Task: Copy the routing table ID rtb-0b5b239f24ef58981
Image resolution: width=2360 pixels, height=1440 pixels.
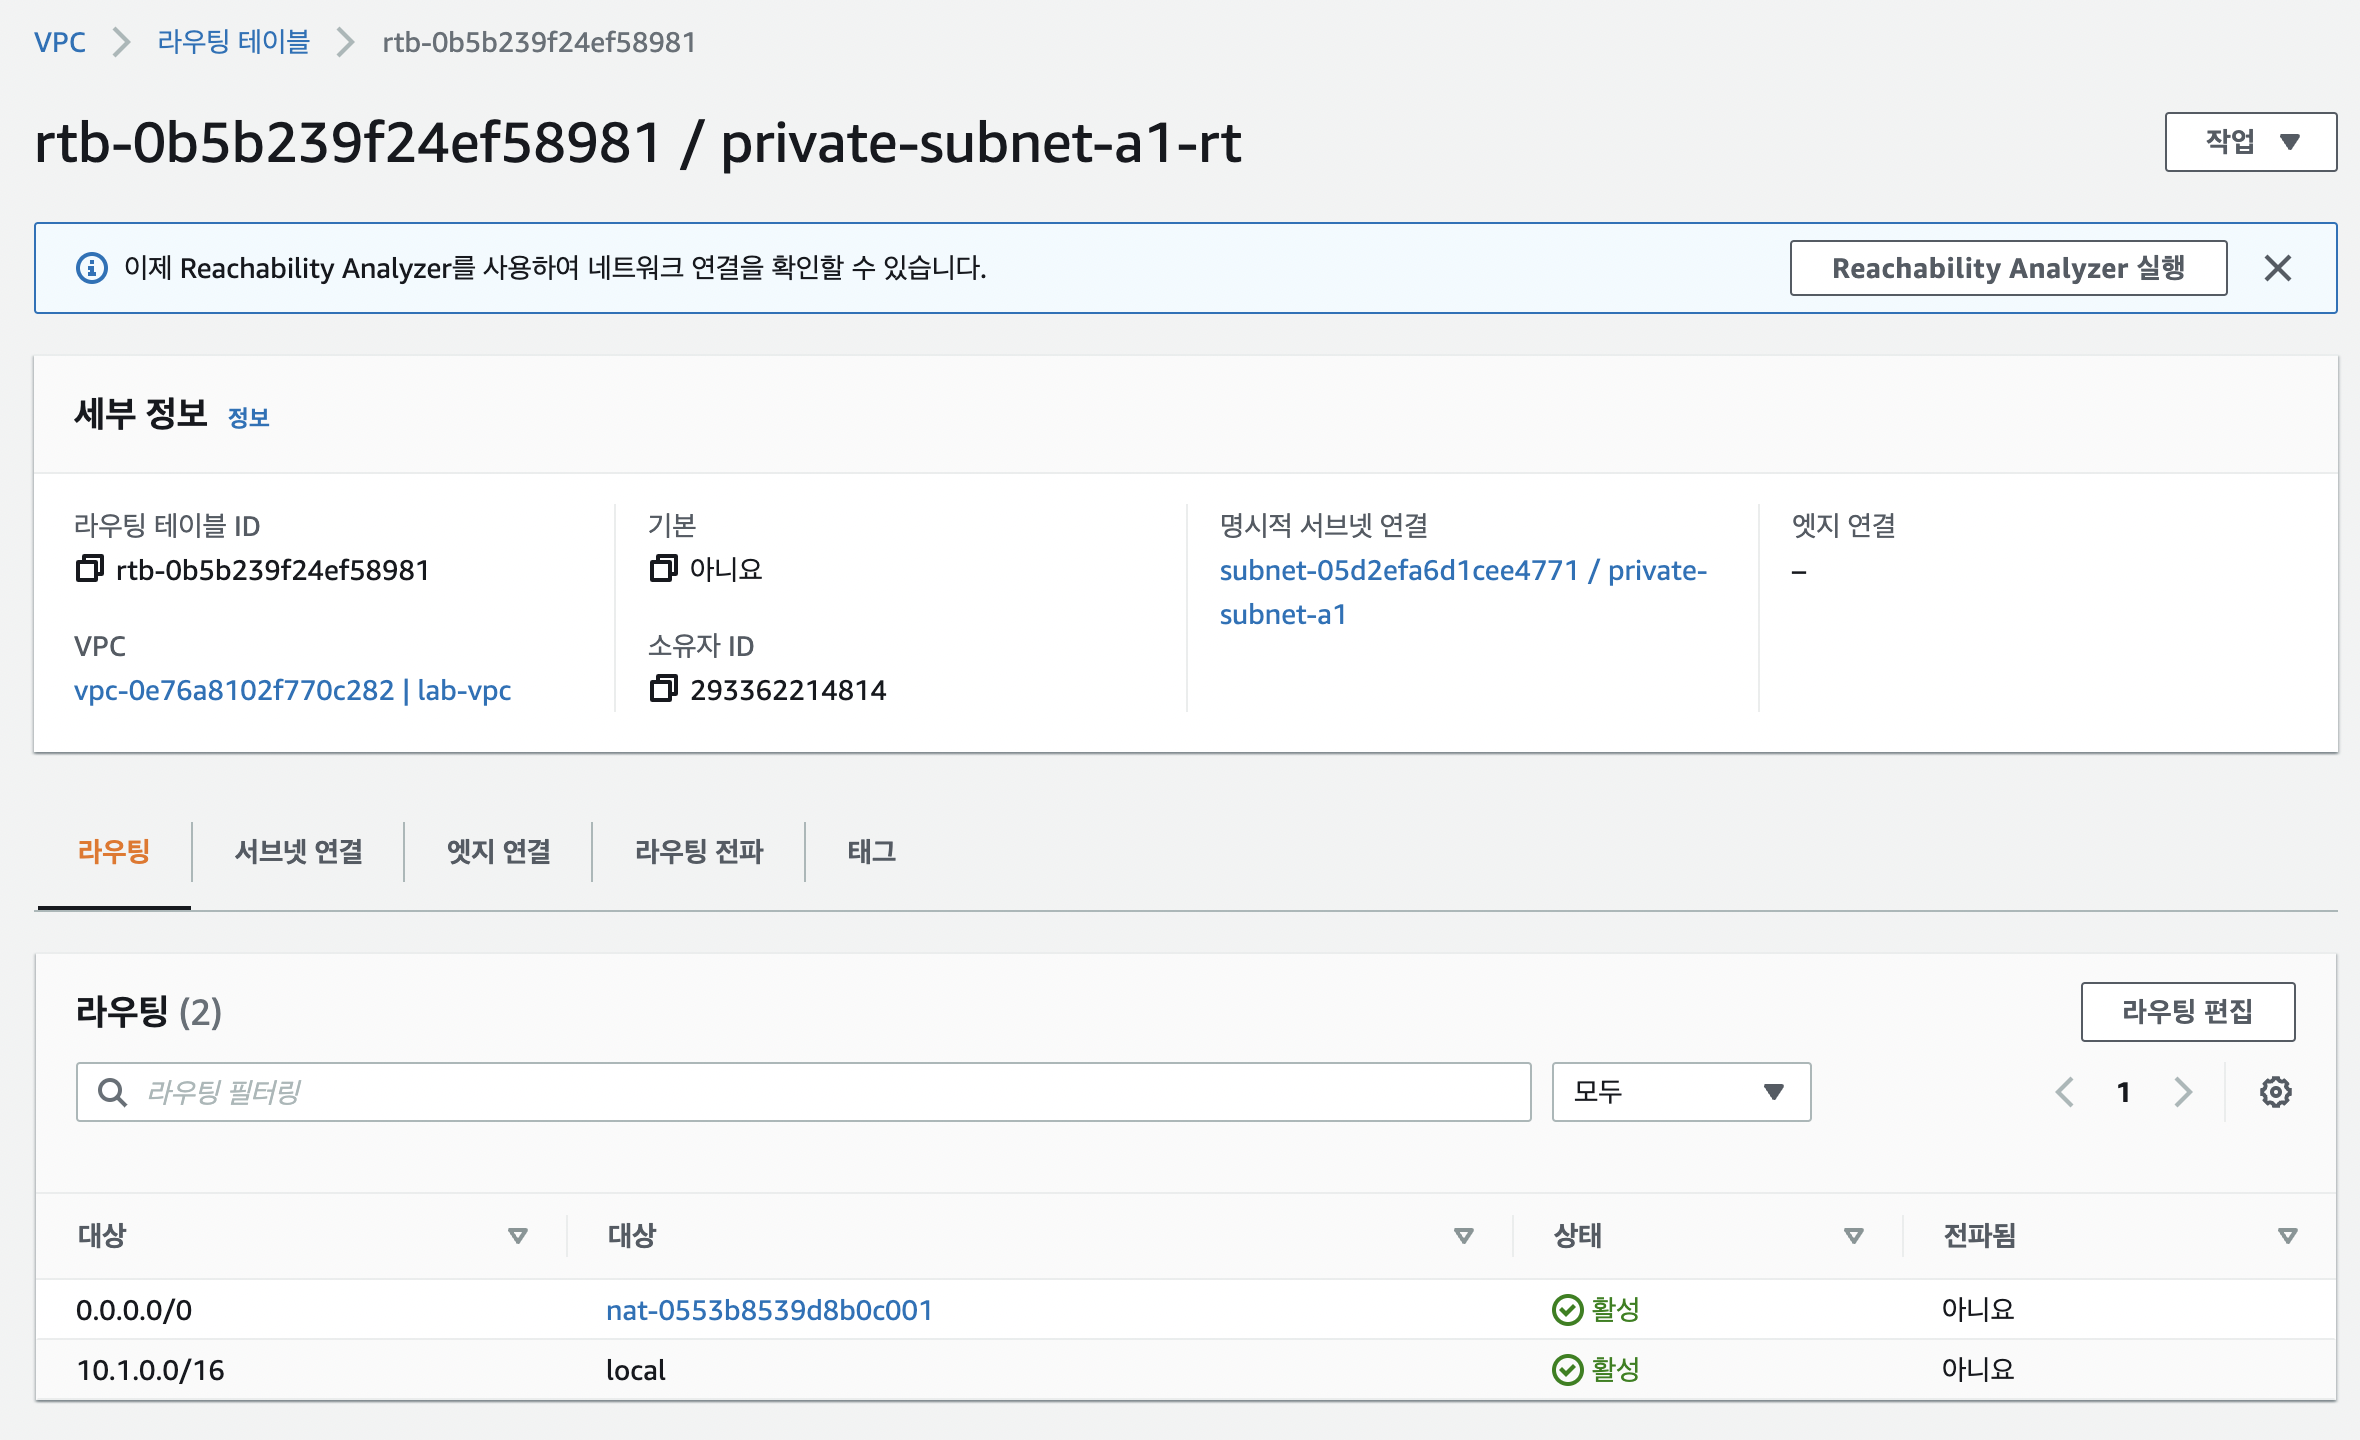Action: pos(89,569)
